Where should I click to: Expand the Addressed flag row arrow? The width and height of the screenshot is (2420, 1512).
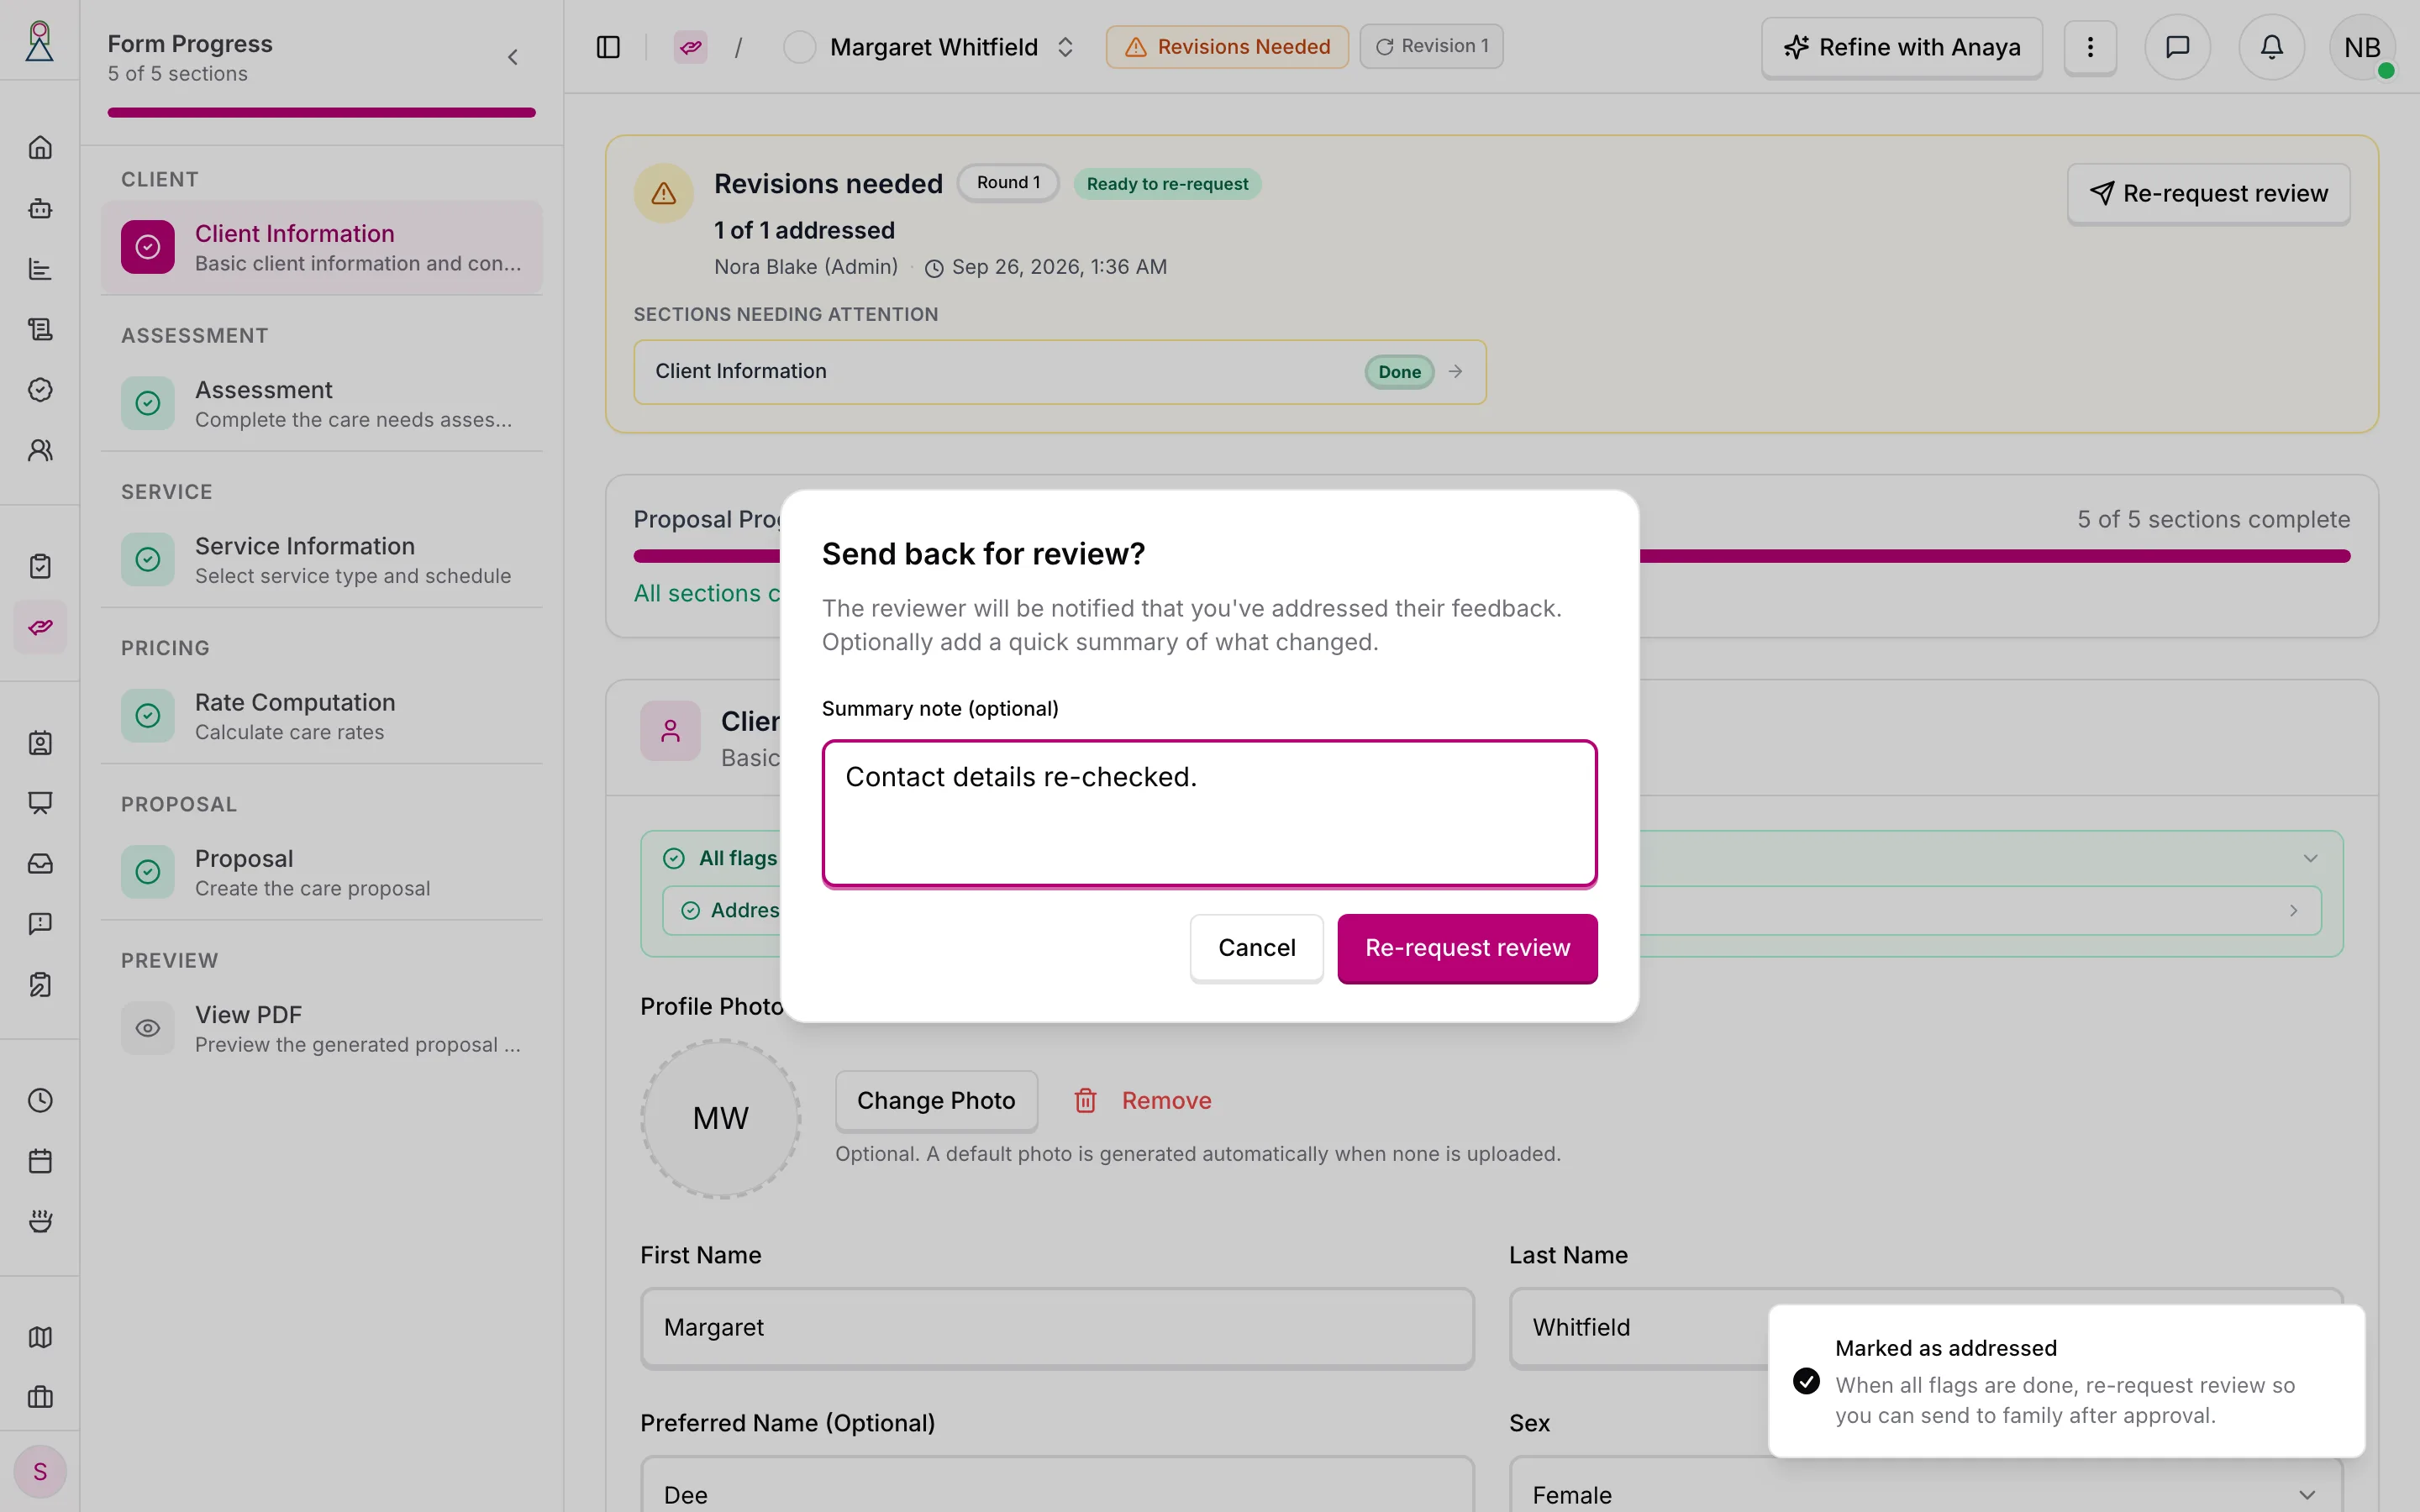(2293, 910)
